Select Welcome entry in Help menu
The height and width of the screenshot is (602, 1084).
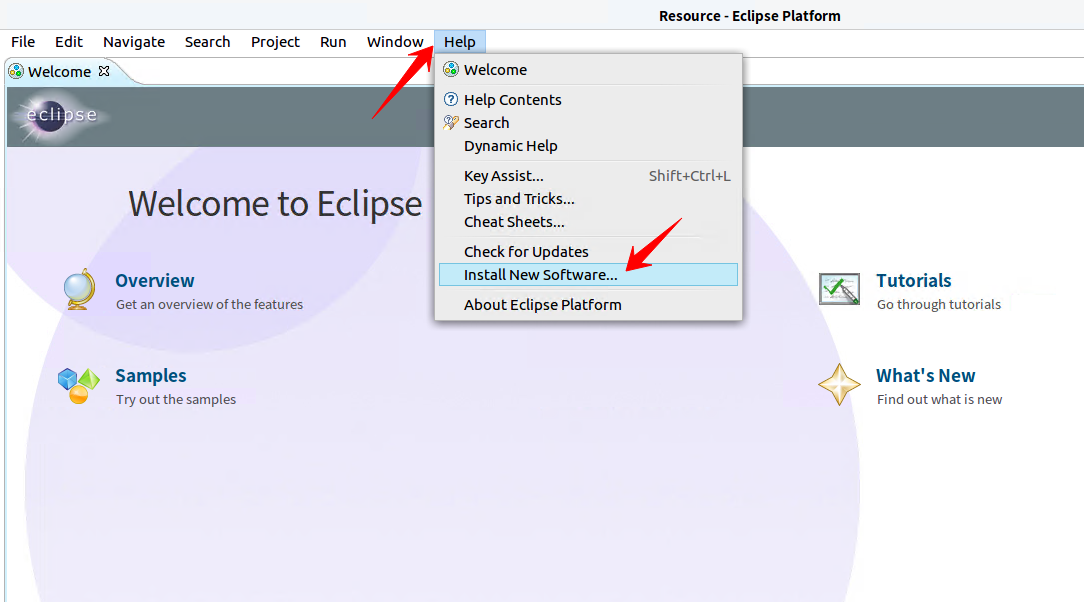click(588, 70)
